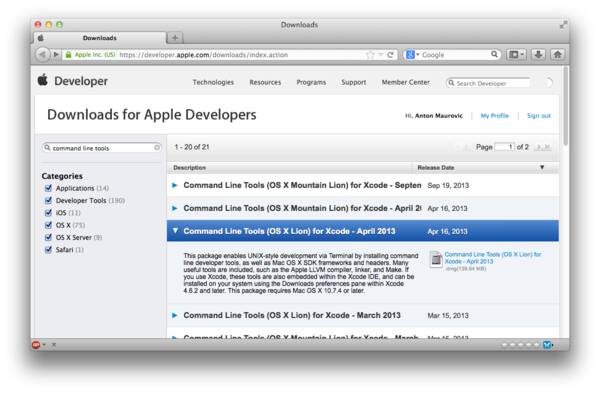The image size is (600, 393).
Task: Uncheck the iOS category
Action: [48, 212]
